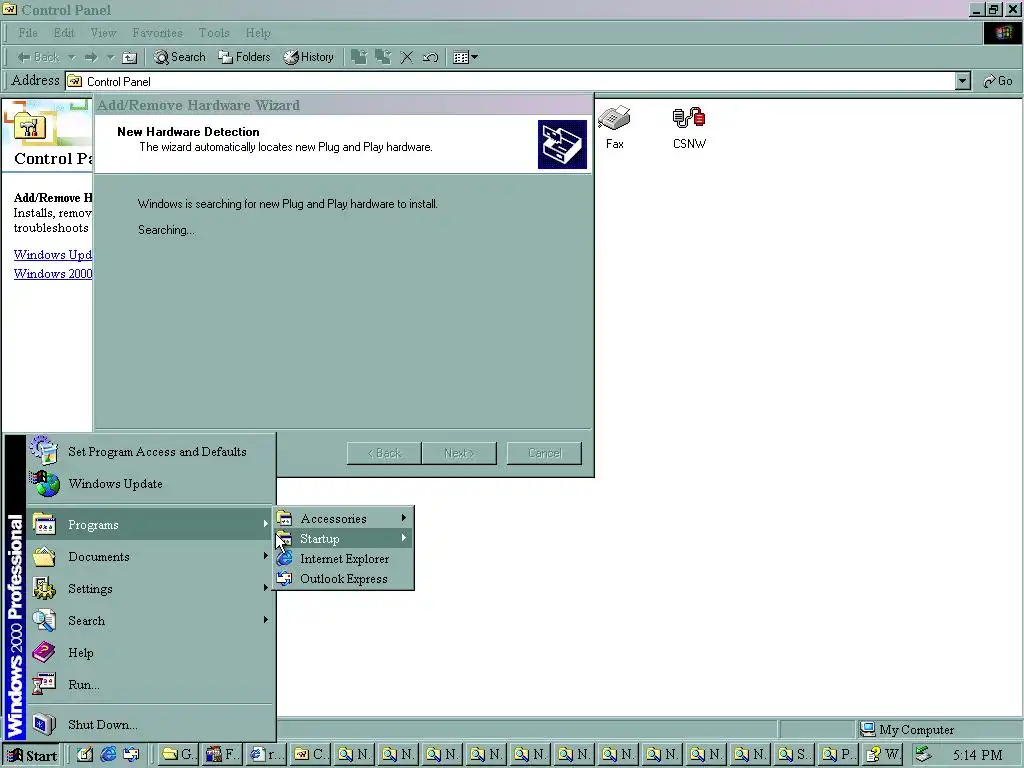
Task: Open Help from Start menu
Action: click(x=150, y=652)
